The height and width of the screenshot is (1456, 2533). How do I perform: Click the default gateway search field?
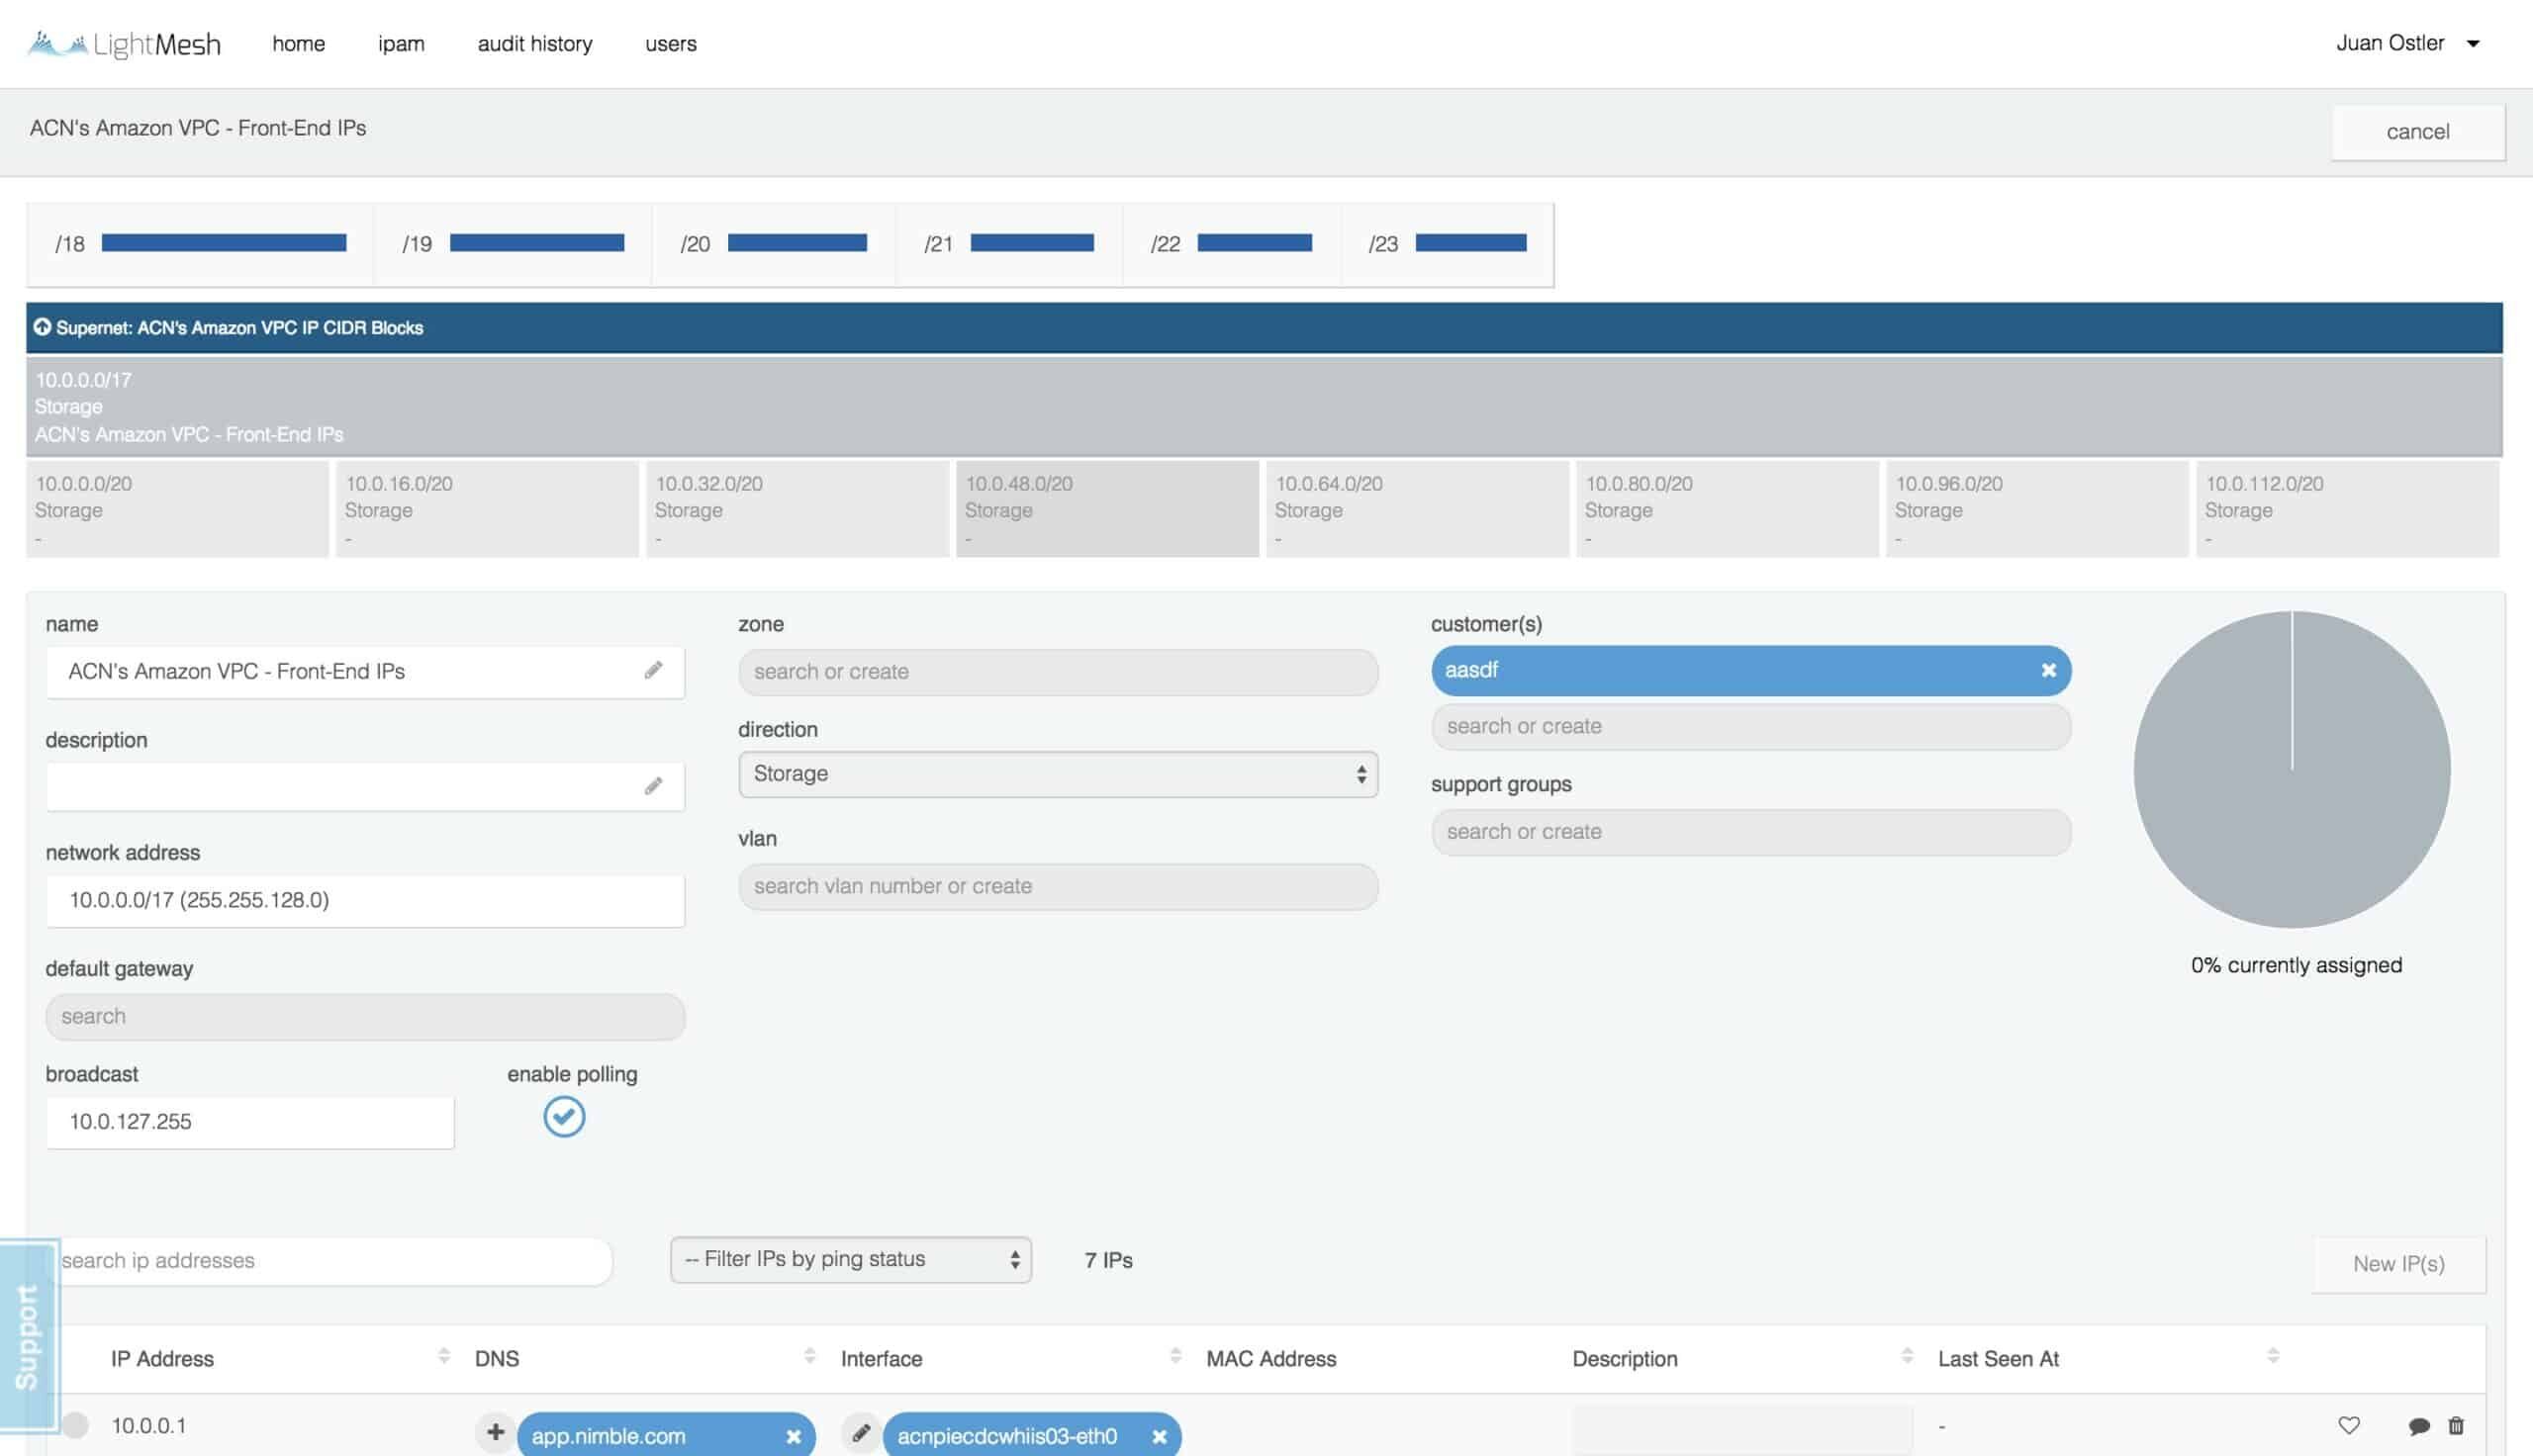pyautogui.click(x=365, y=1017)
